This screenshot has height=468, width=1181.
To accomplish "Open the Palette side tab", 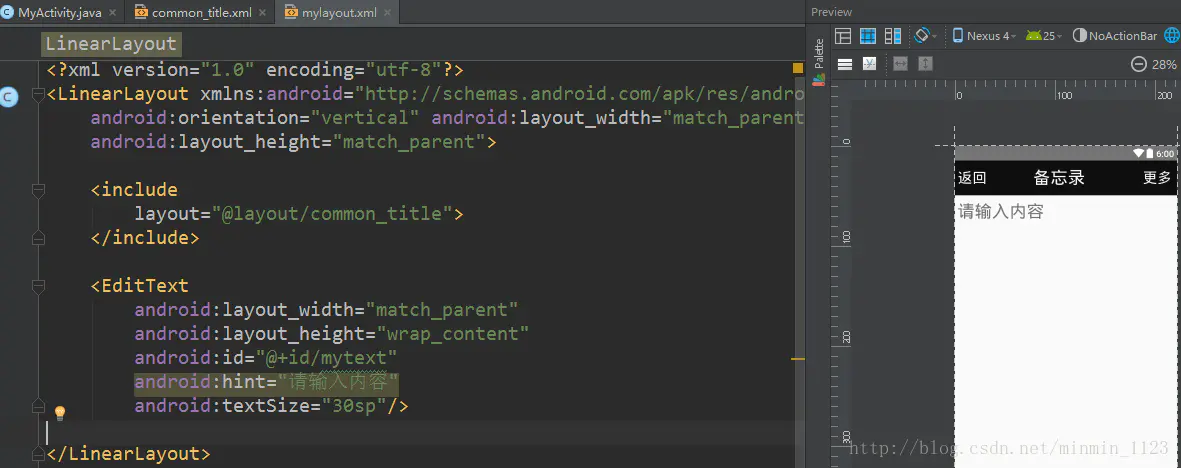I will (819, 54).
